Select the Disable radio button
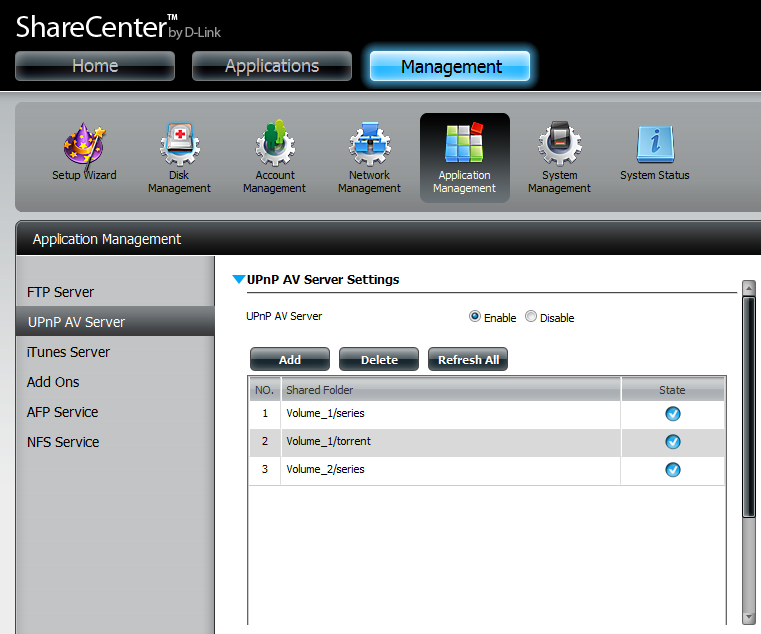Viewport: 761px width, 634px height. pyautogui.click(x=531, y=317)
